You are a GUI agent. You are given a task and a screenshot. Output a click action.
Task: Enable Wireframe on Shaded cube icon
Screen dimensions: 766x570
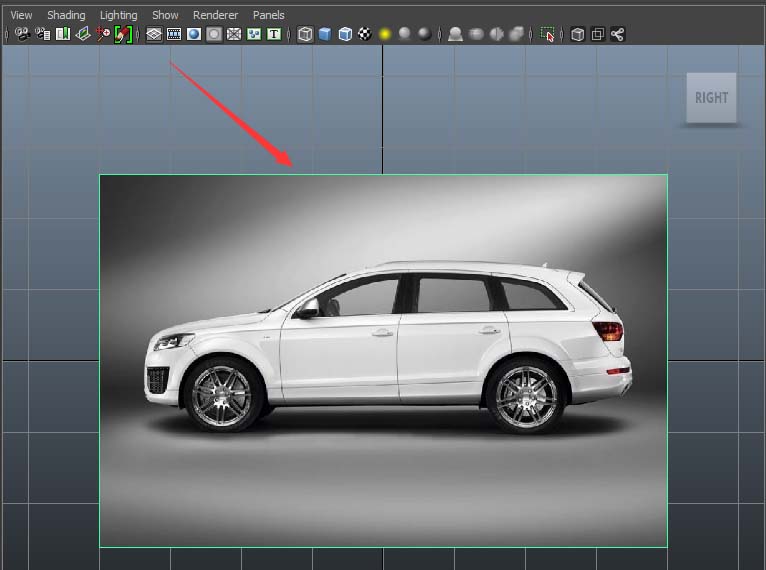click(x=345, y=34)
